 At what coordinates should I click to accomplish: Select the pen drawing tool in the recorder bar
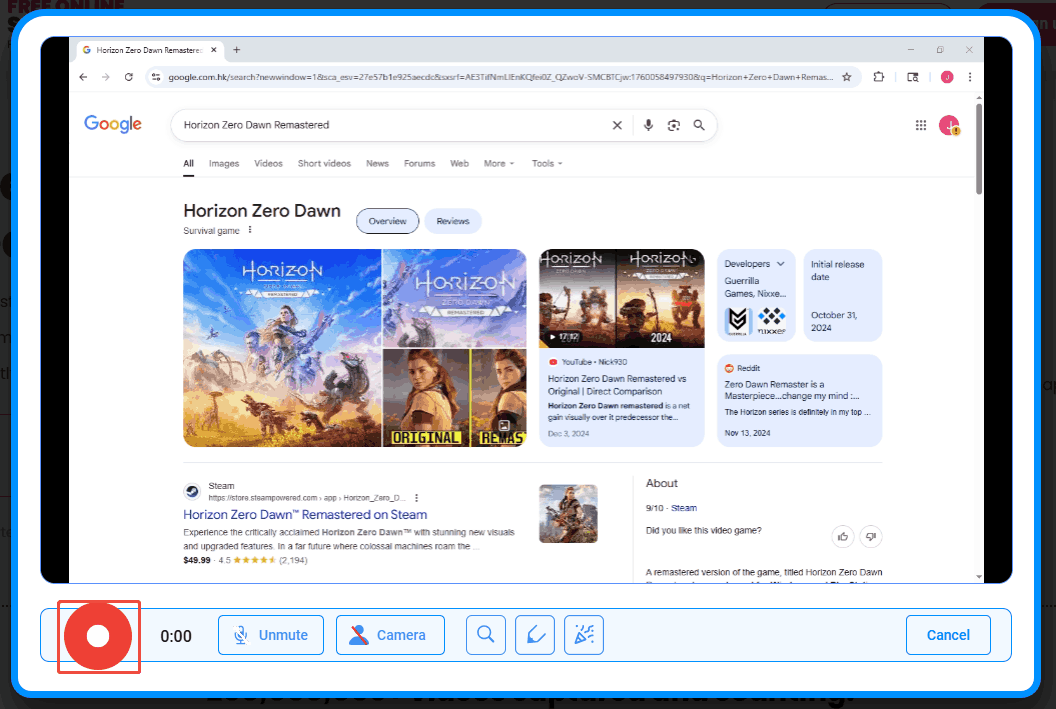(x=535, y=635)
